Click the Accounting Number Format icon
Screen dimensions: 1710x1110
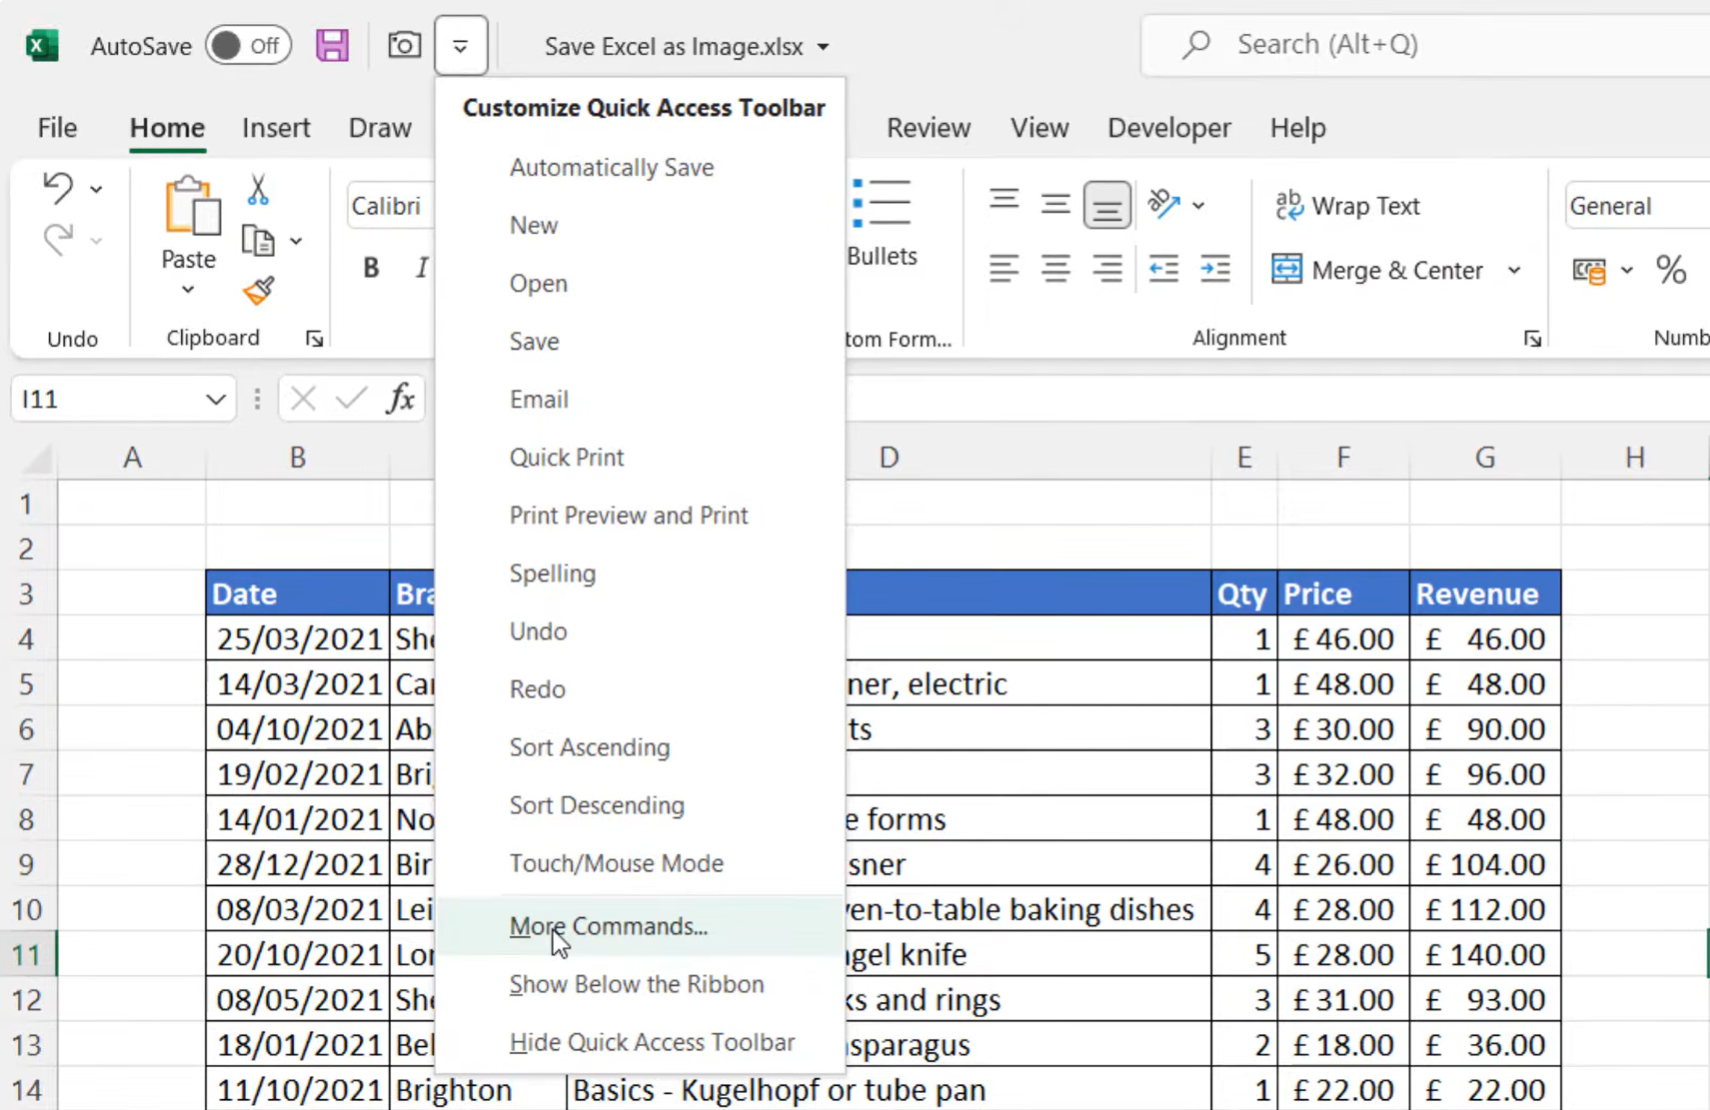(1589, 270)
